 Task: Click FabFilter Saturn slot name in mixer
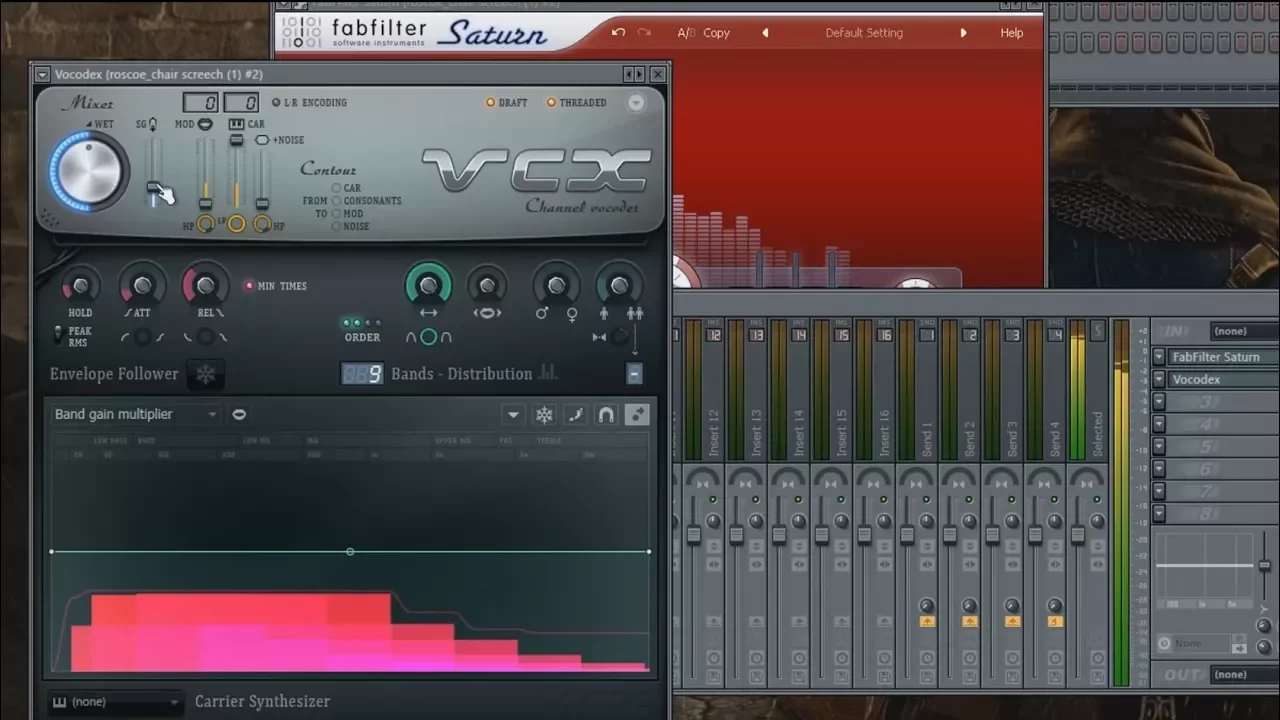(1223, 357)
